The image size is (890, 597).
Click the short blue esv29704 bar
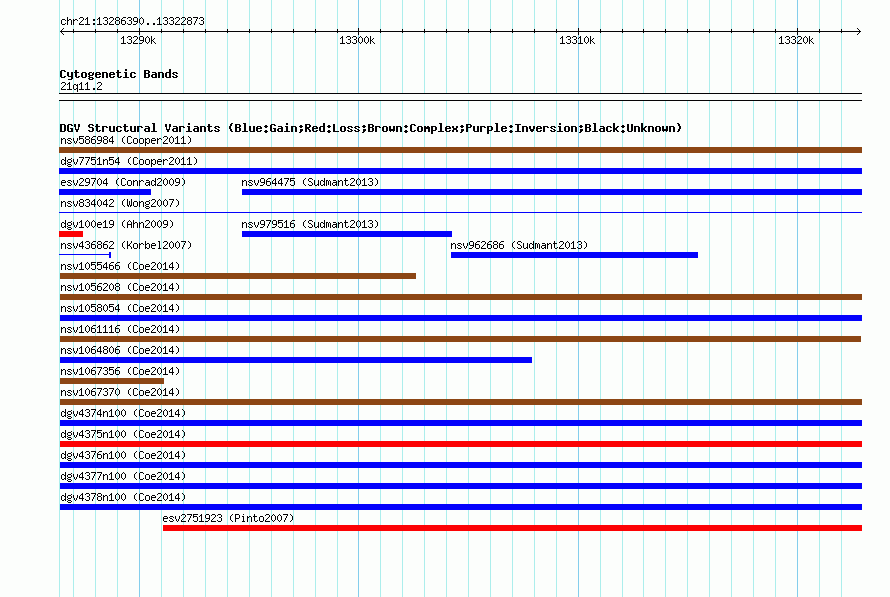tap(105, 192)
